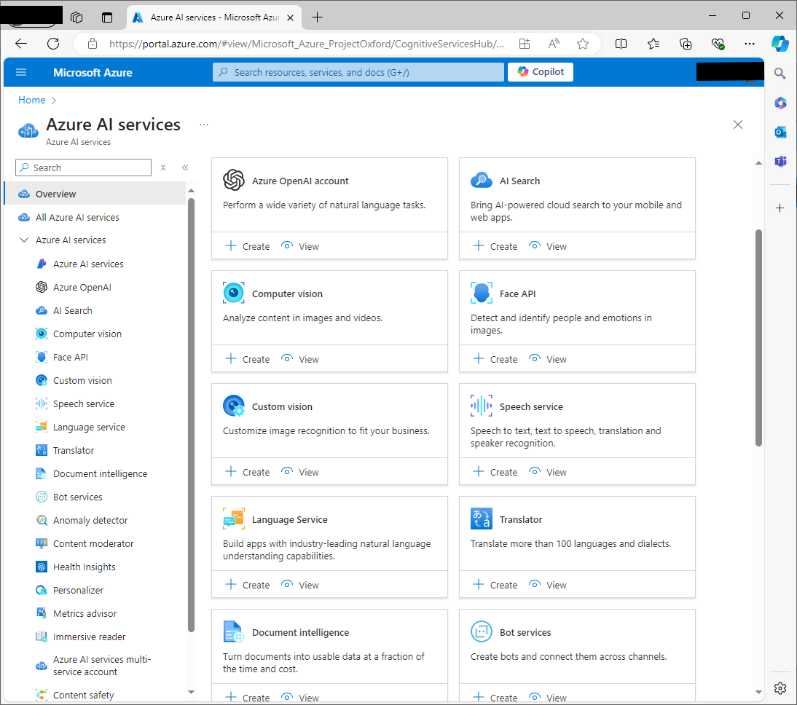
Task: Click the left menu vertical scrollbar
Action: click(x=191, y=415)
